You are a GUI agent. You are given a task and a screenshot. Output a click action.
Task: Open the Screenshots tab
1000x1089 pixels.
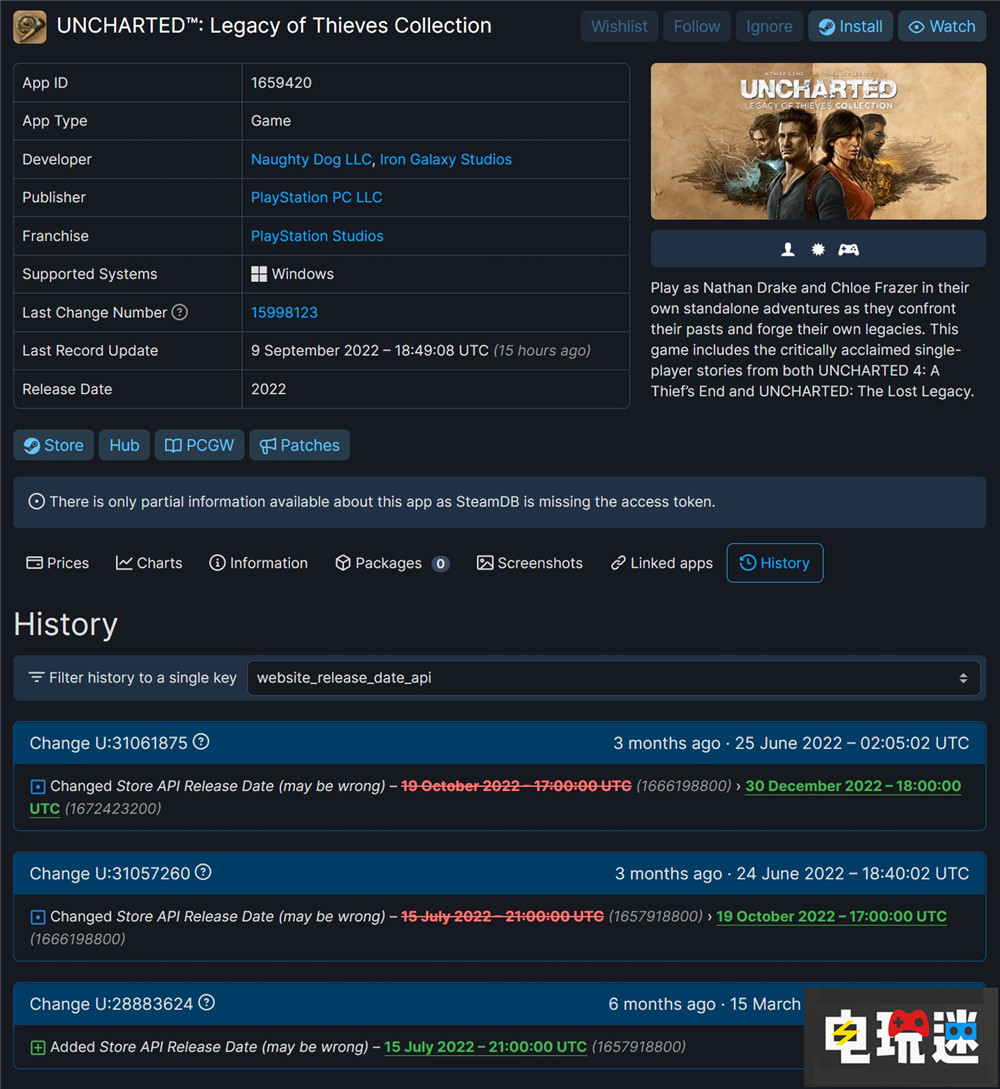pos(529,563)
